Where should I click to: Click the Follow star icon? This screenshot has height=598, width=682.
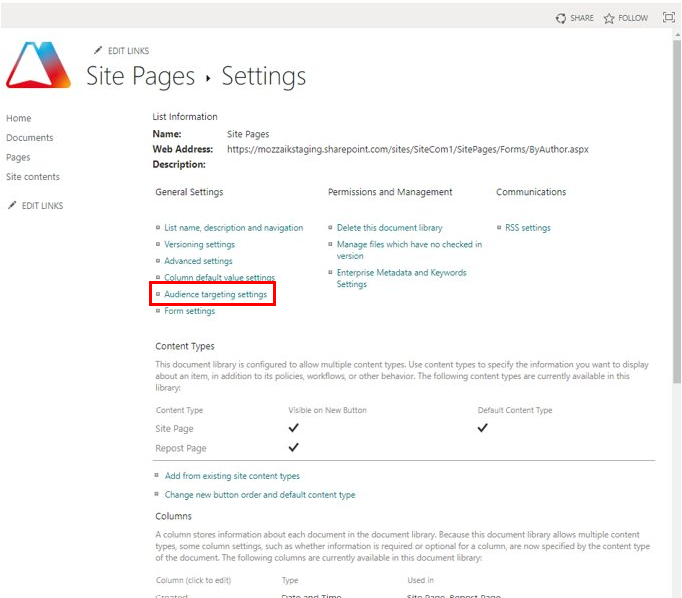(x=609, y=18)
